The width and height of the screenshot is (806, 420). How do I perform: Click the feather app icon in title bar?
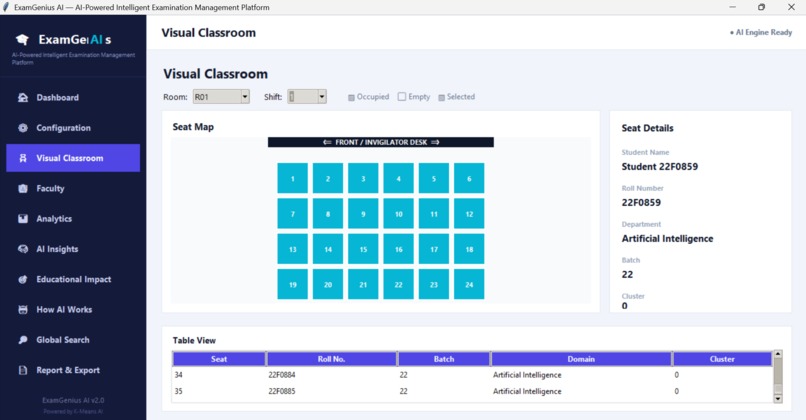click(6, 7)
